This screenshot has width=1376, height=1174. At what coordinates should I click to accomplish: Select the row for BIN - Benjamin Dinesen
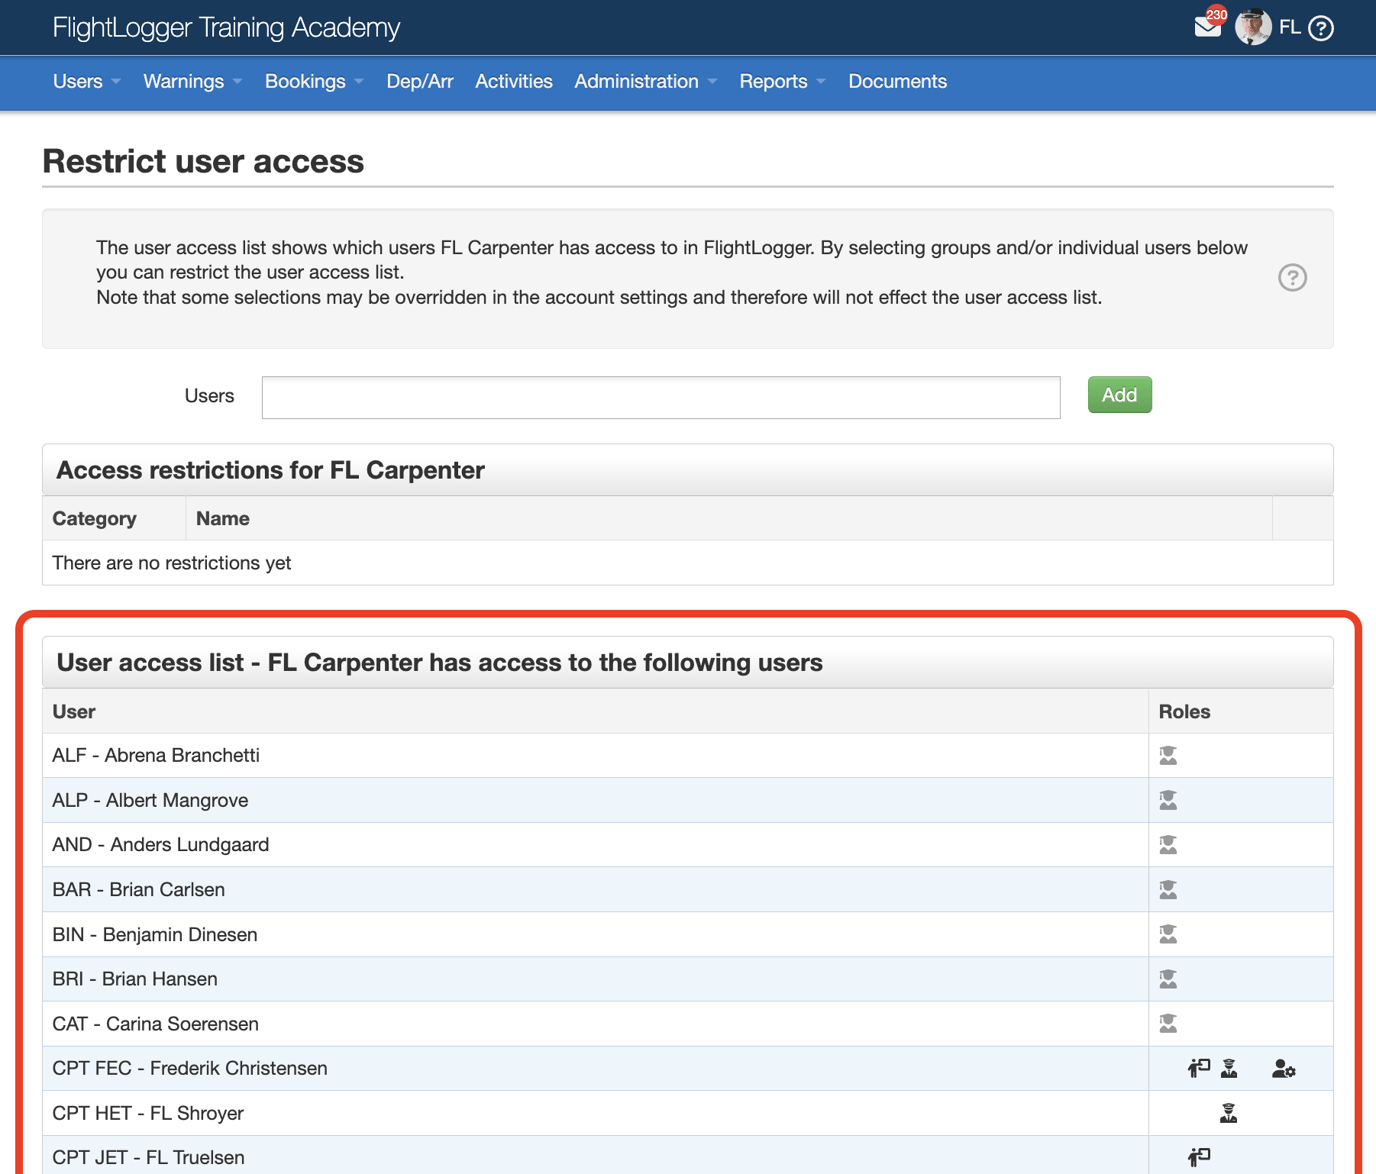click(595, 934)
